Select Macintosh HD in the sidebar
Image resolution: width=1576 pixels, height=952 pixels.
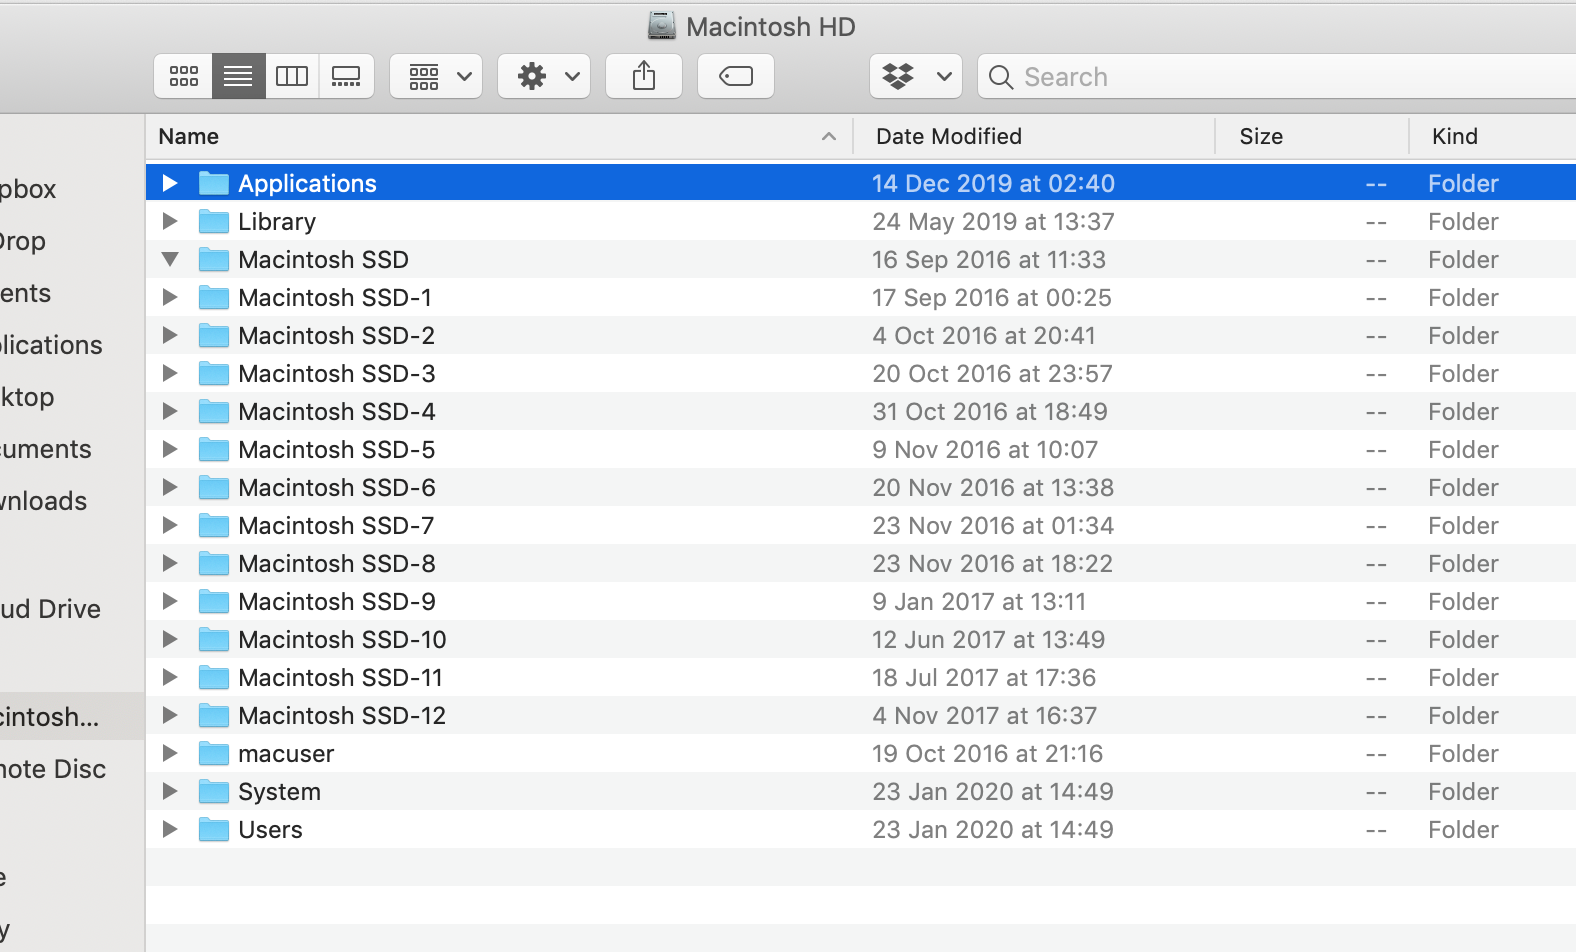pyautogui.click(x=72, y=716)
